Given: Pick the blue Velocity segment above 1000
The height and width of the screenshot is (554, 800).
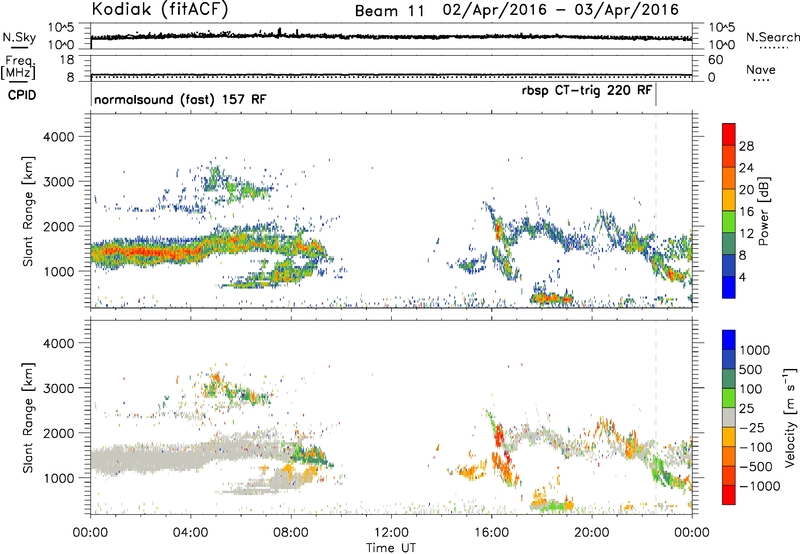Looking at the screenshot, I should click(x=729, y=340).
